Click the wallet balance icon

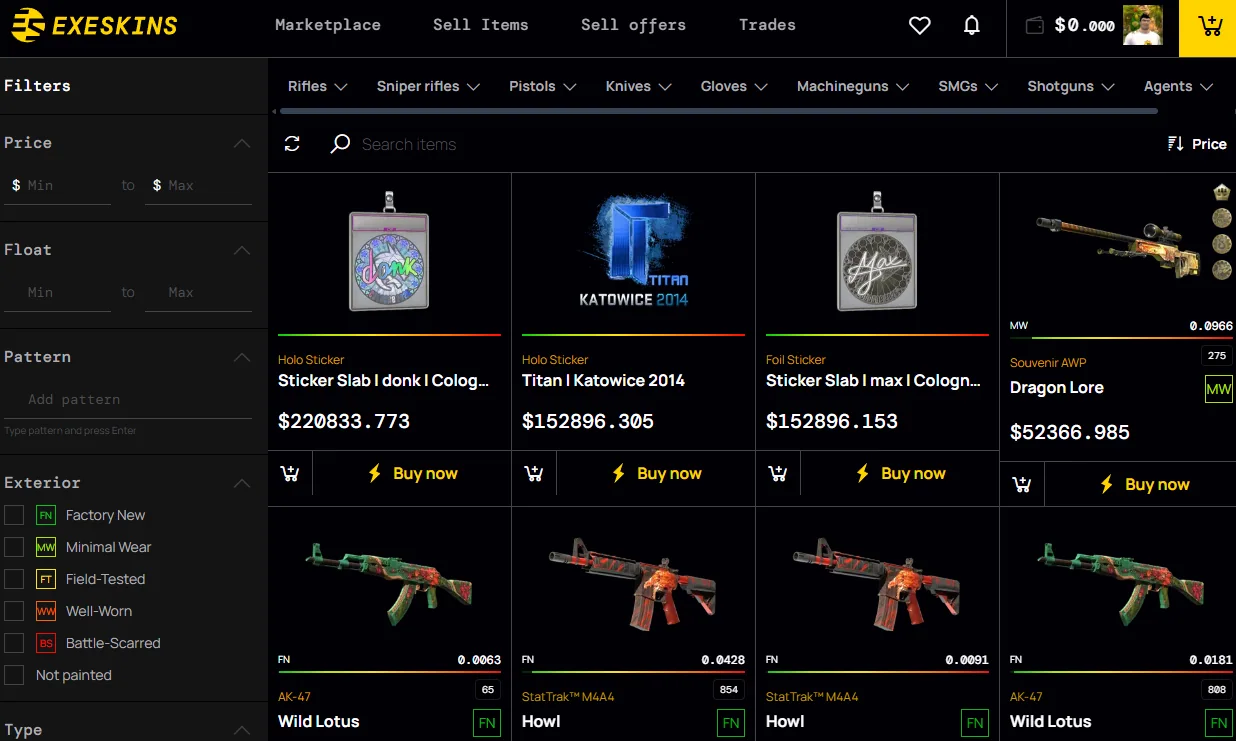[x=1036, y=26]
